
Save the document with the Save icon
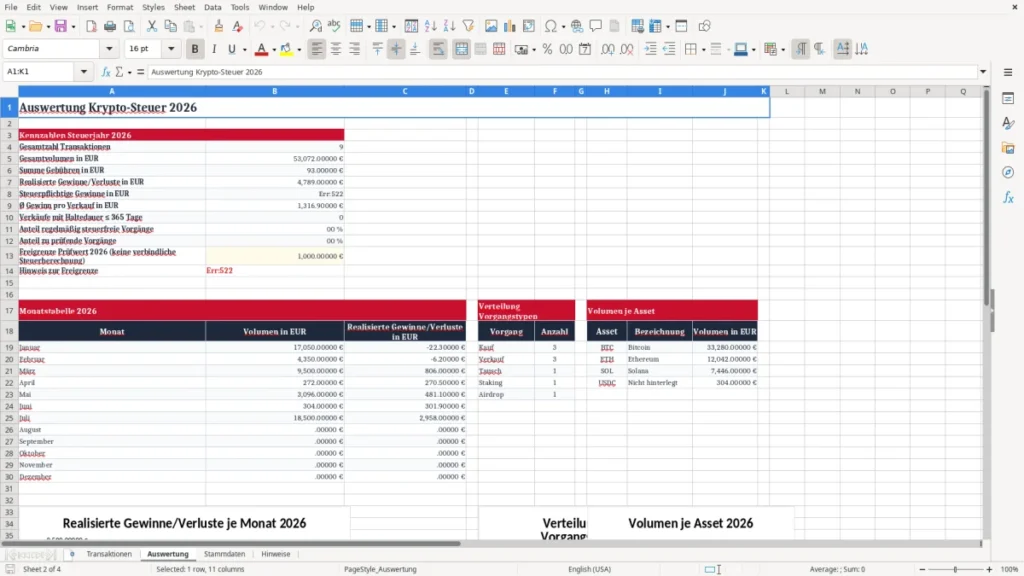click(x=61, y=26)
